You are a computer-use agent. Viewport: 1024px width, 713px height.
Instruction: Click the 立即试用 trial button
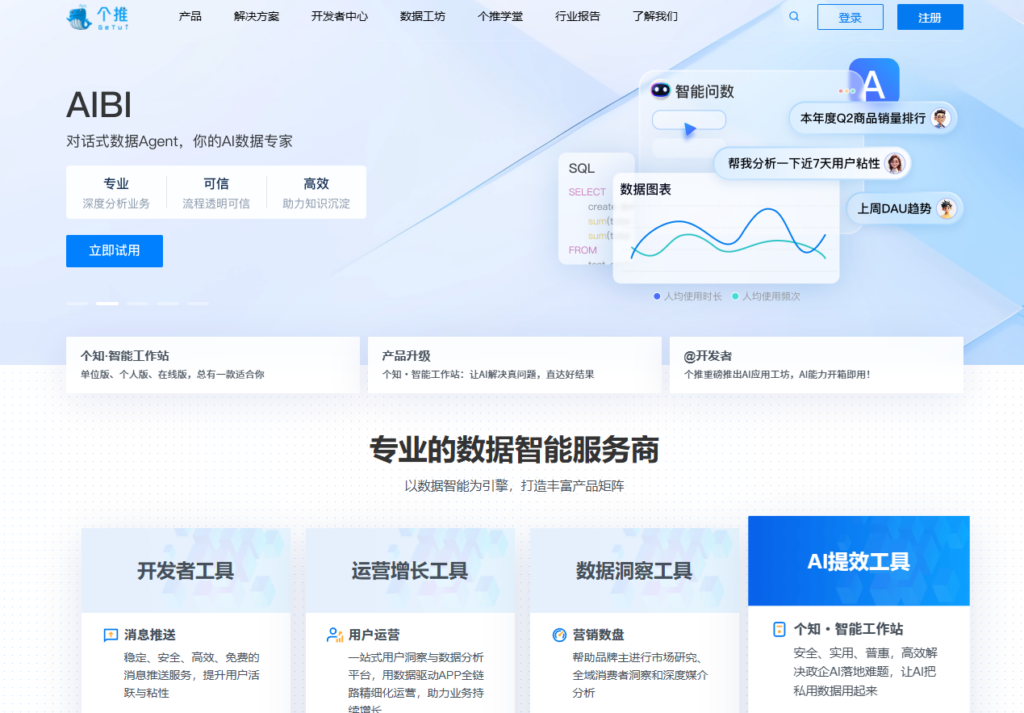tap(114, 251)
